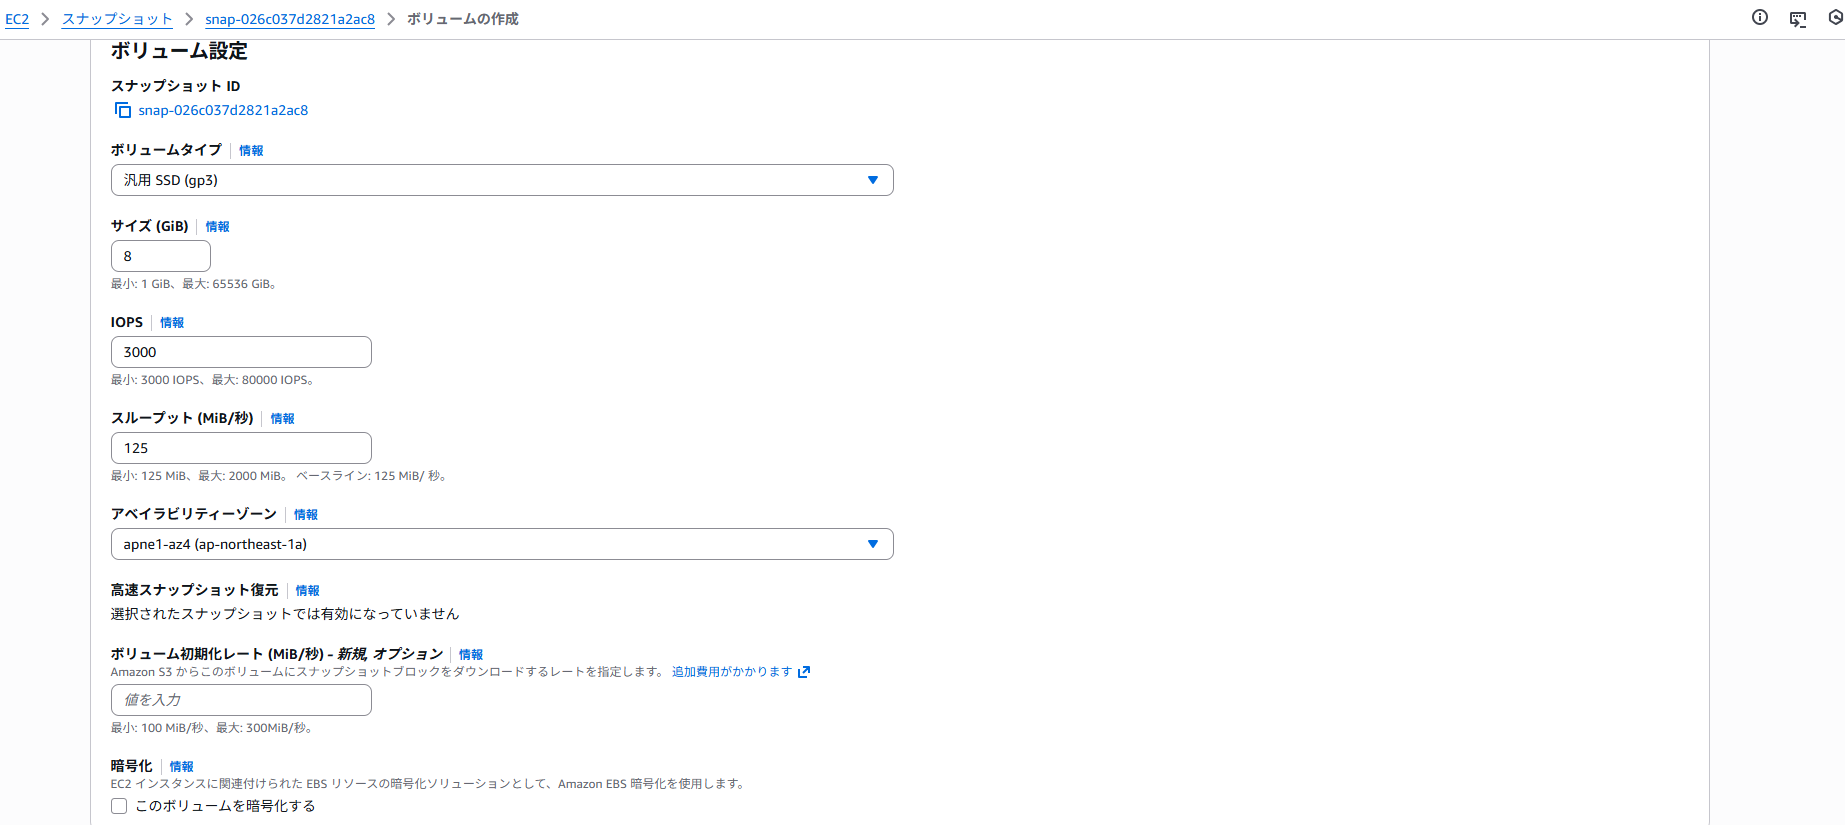The image size is (1845, 825).
Task: Open the ボリュームタイプ dropdown
Action: coord(501,180)
